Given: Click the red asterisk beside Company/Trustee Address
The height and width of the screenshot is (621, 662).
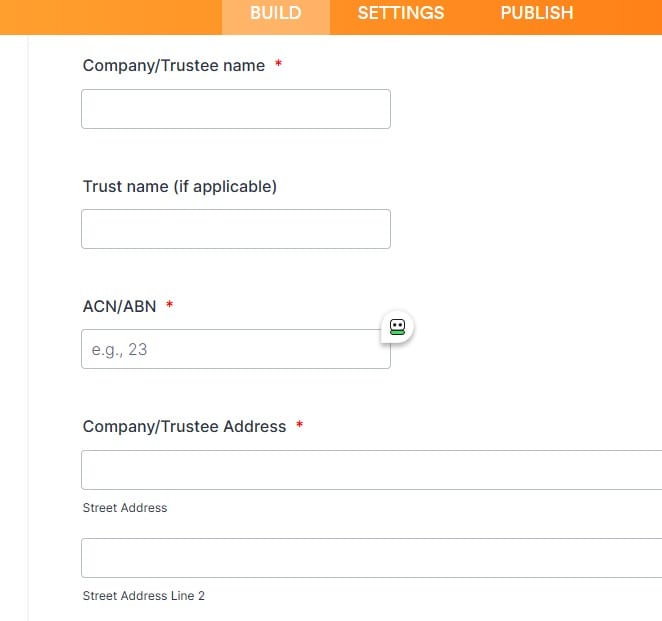Looking at the screenshot, I should pos(299,425).
